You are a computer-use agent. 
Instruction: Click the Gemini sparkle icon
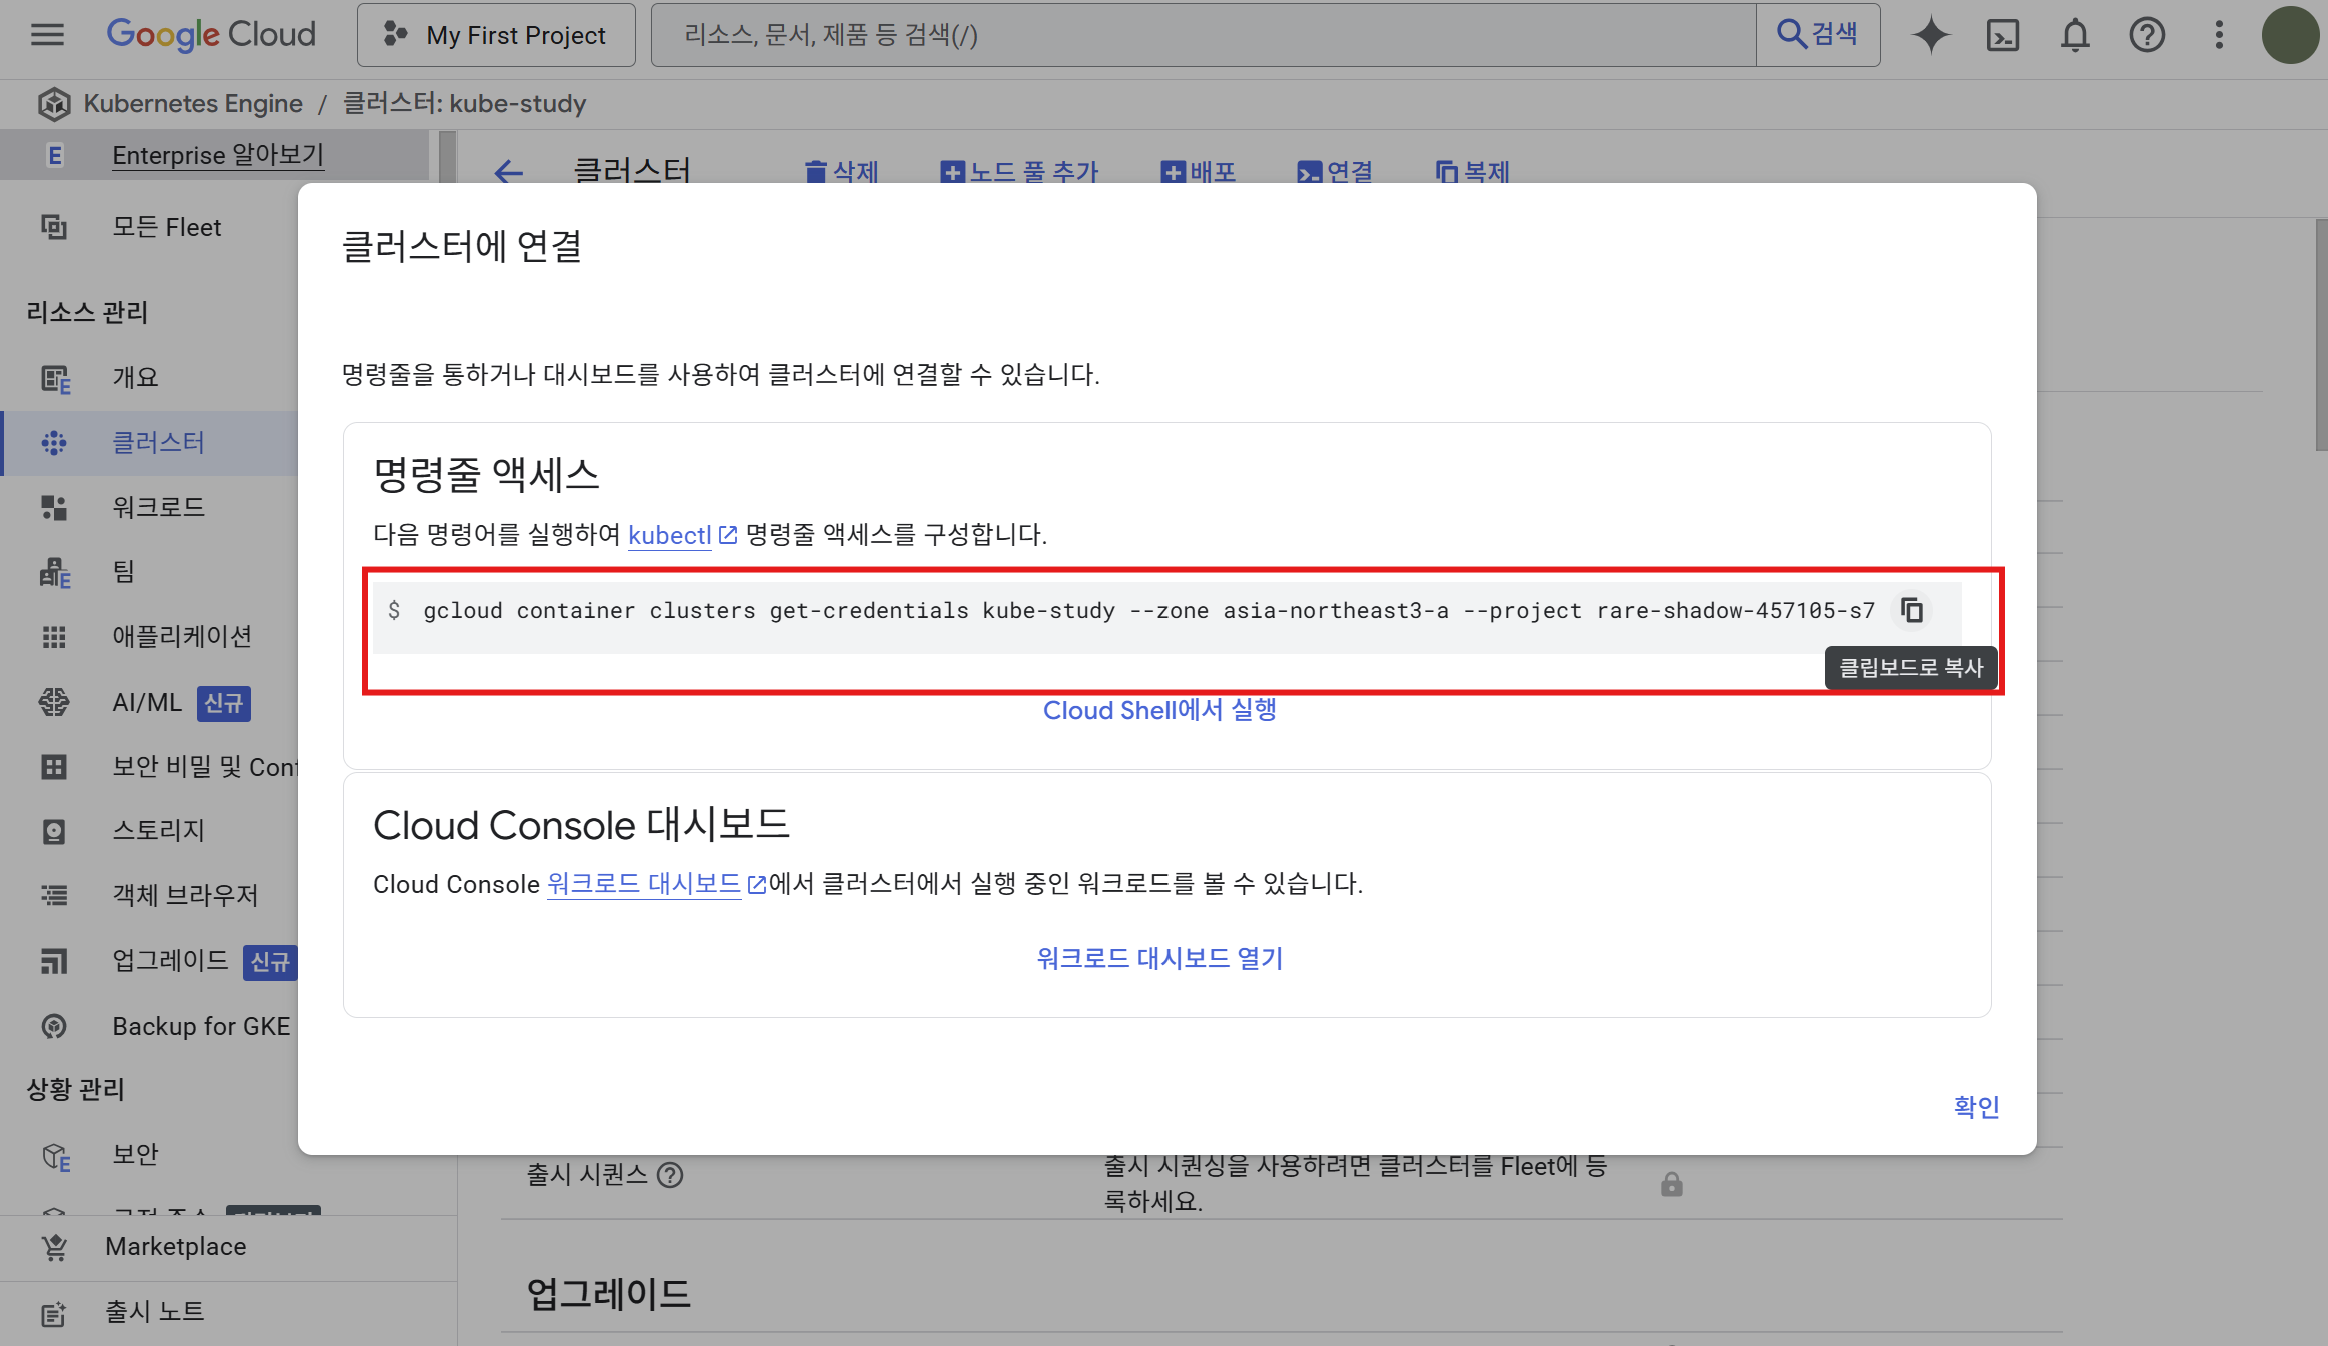click(x=1930, y=35)
